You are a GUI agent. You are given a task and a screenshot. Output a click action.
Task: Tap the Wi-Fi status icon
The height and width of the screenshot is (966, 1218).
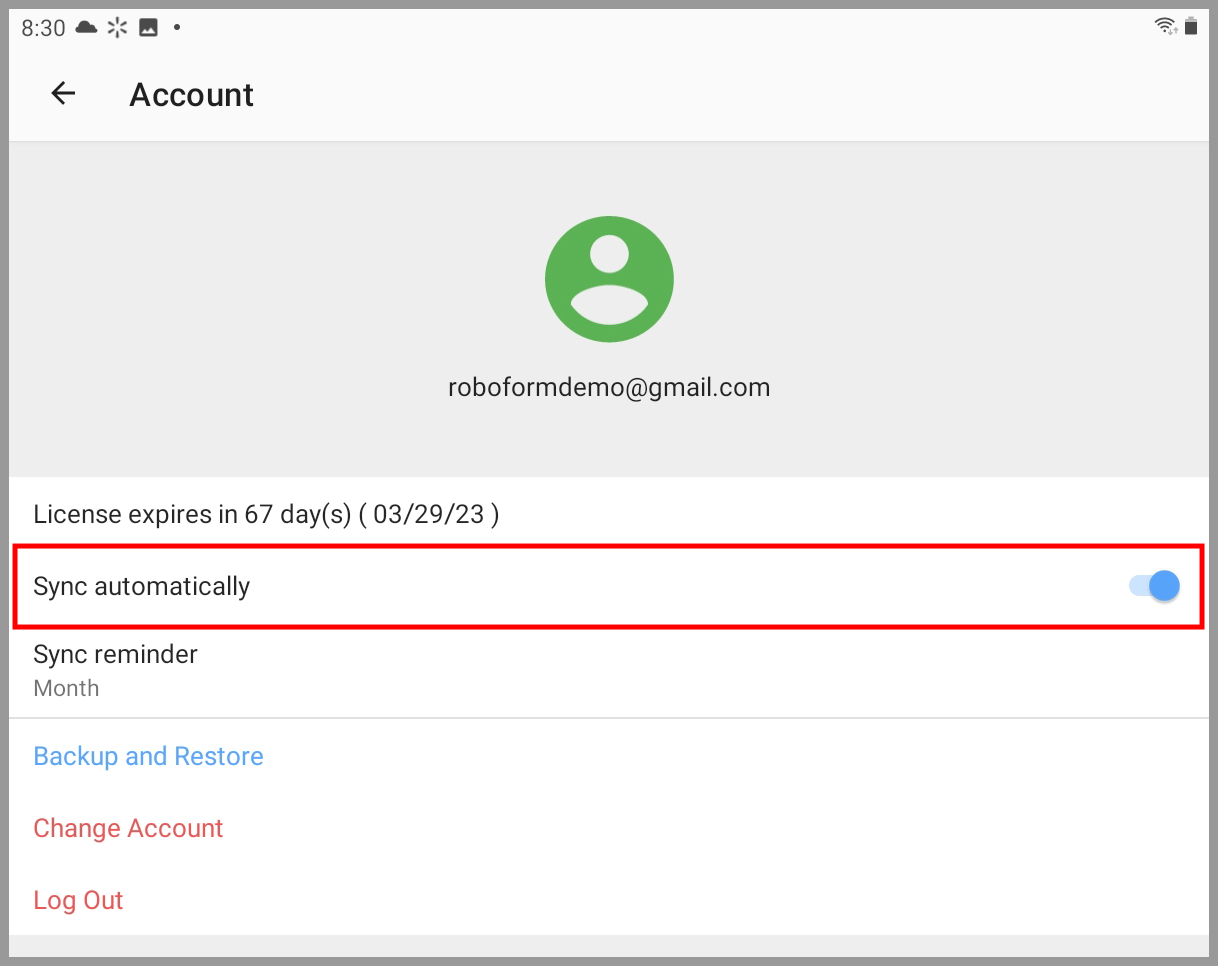coord(1165,26)
